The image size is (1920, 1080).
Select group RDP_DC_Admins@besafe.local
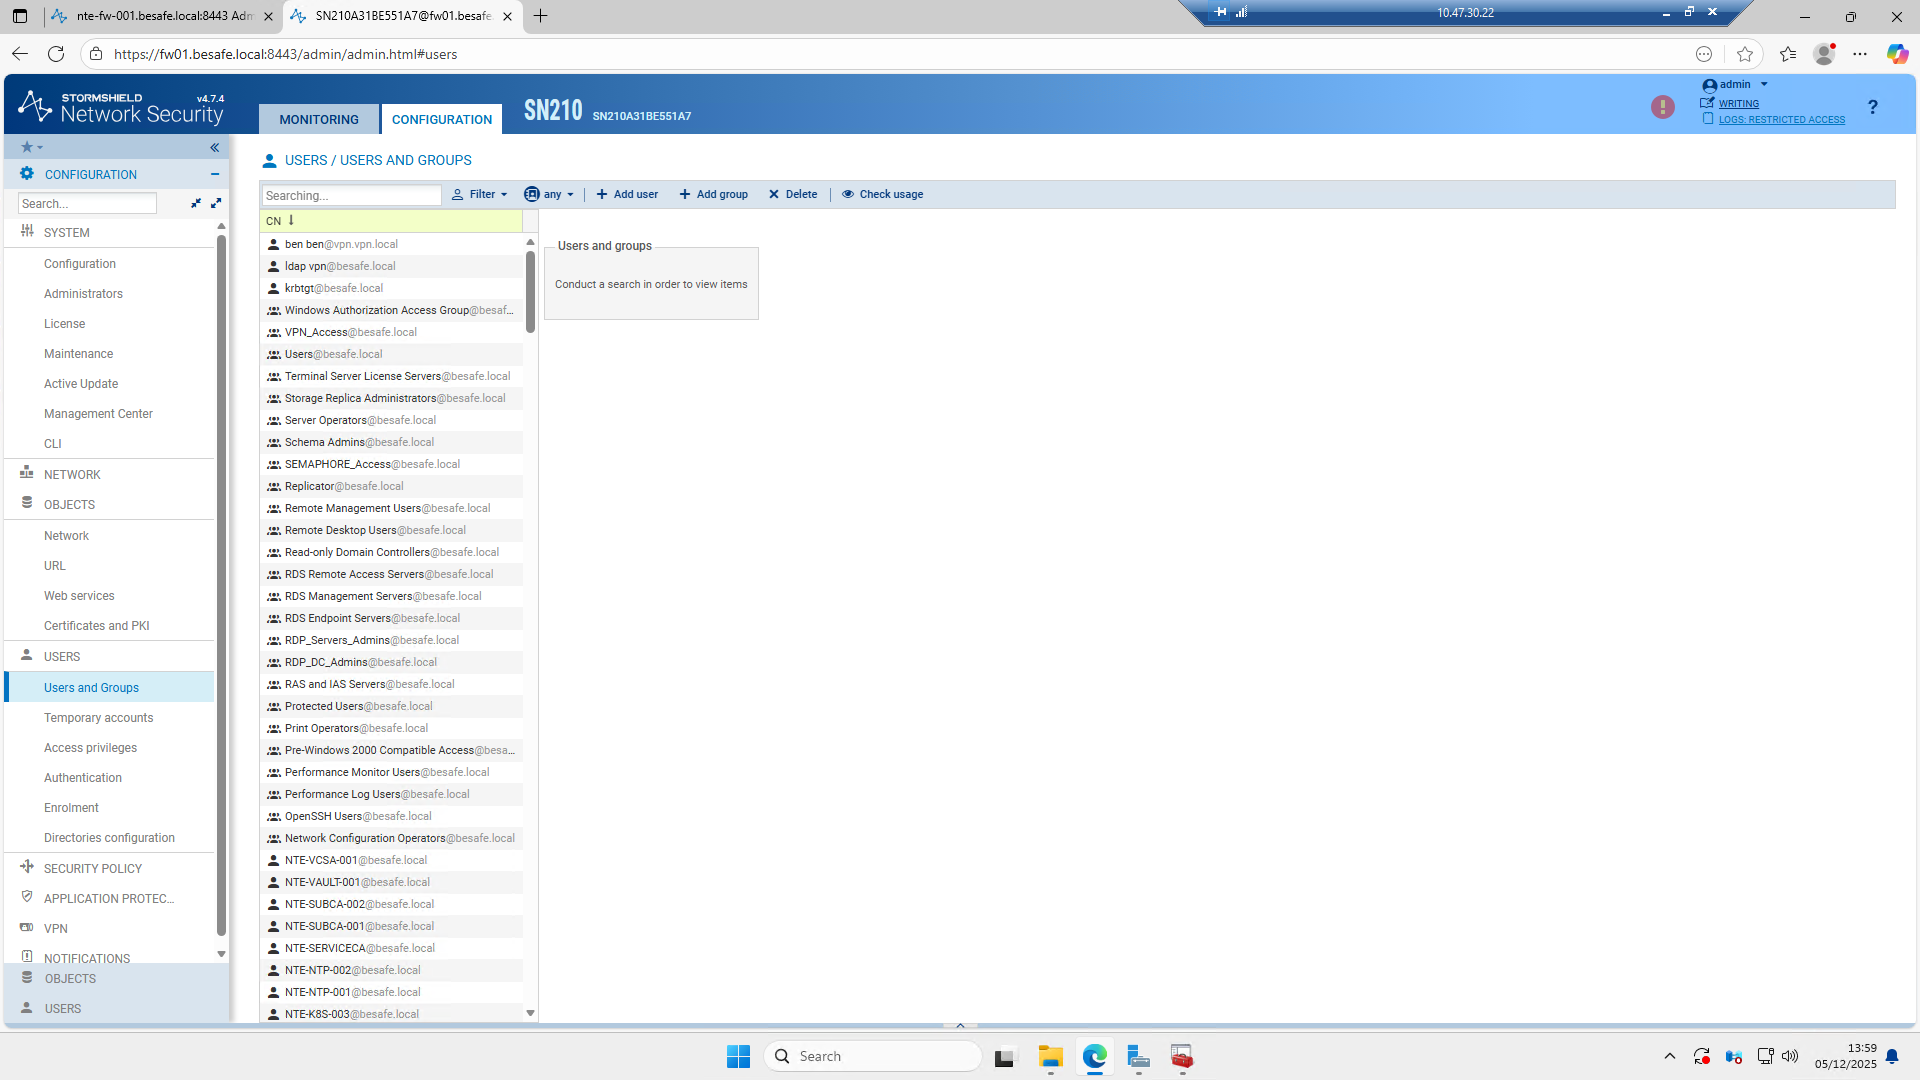391,662
